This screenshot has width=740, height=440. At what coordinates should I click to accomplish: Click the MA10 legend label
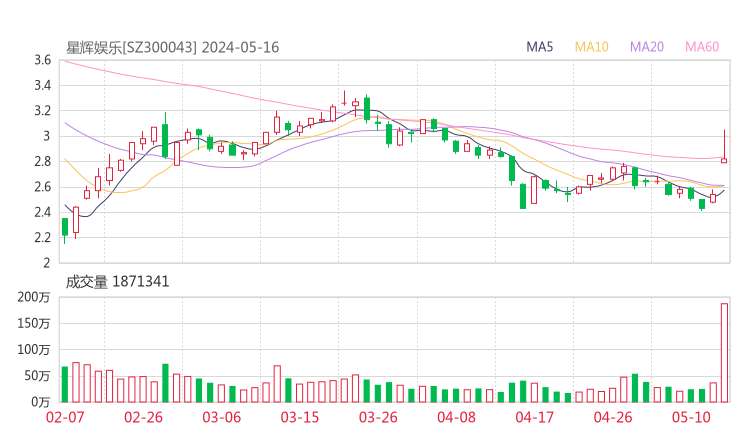(591, 47)
